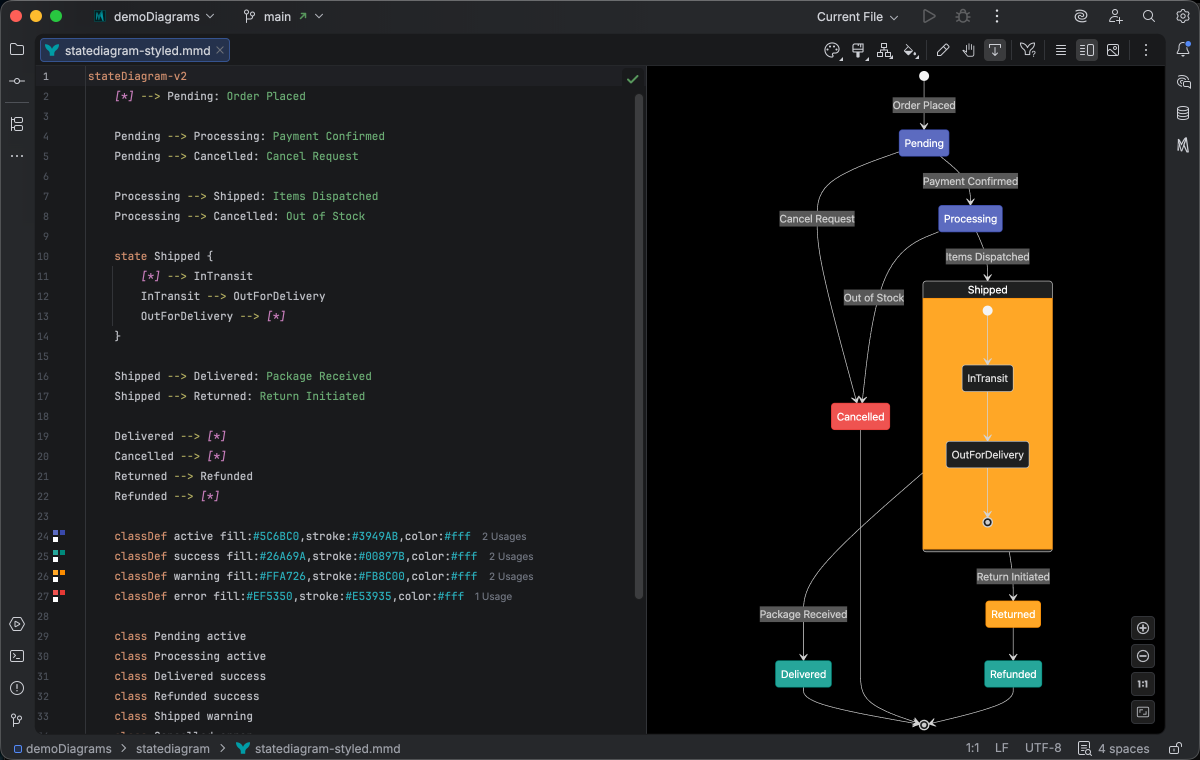Open the Git version control tool window
Viewport: 1200px width, 760px height.
coord(17,720)
